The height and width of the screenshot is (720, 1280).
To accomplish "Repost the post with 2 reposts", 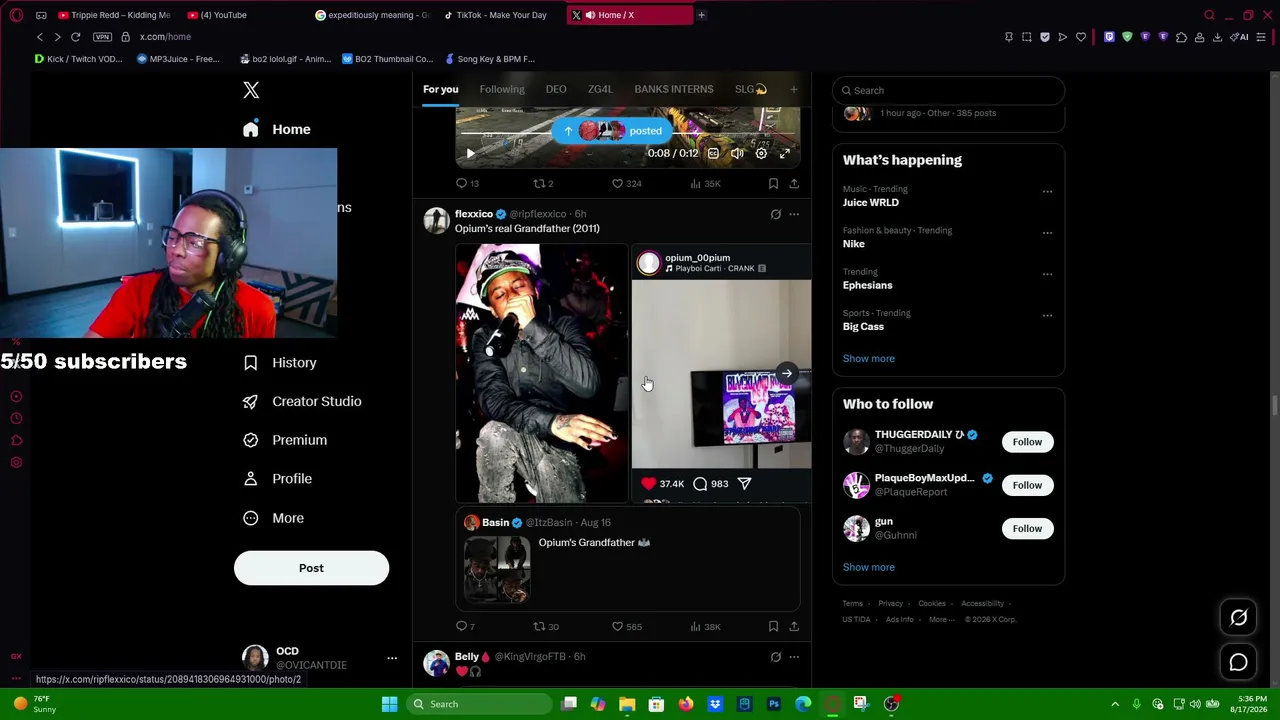I will pos(543,183).
